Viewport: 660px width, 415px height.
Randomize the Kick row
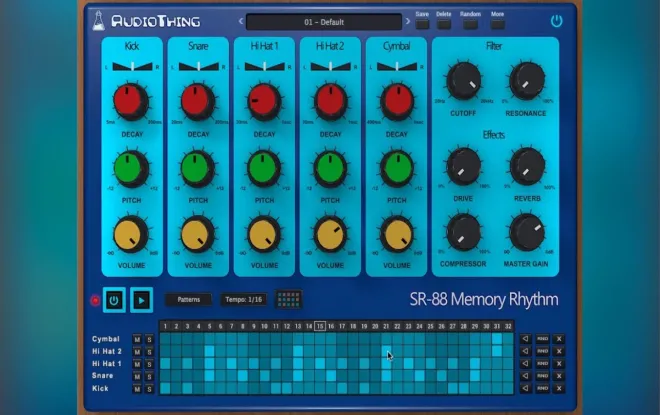coord(543,388)
